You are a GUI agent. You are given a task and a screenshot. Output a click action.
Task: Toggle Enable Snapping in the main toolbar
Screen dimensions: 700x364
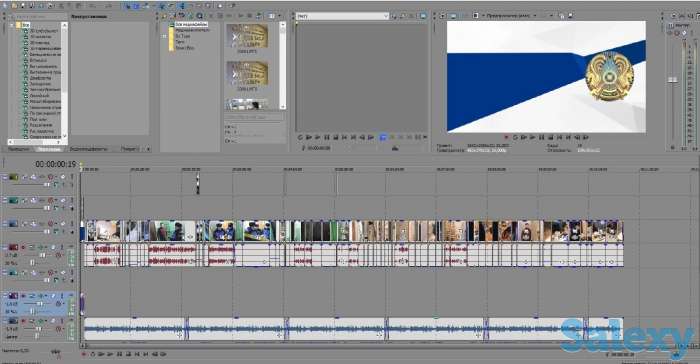point(128,5)
